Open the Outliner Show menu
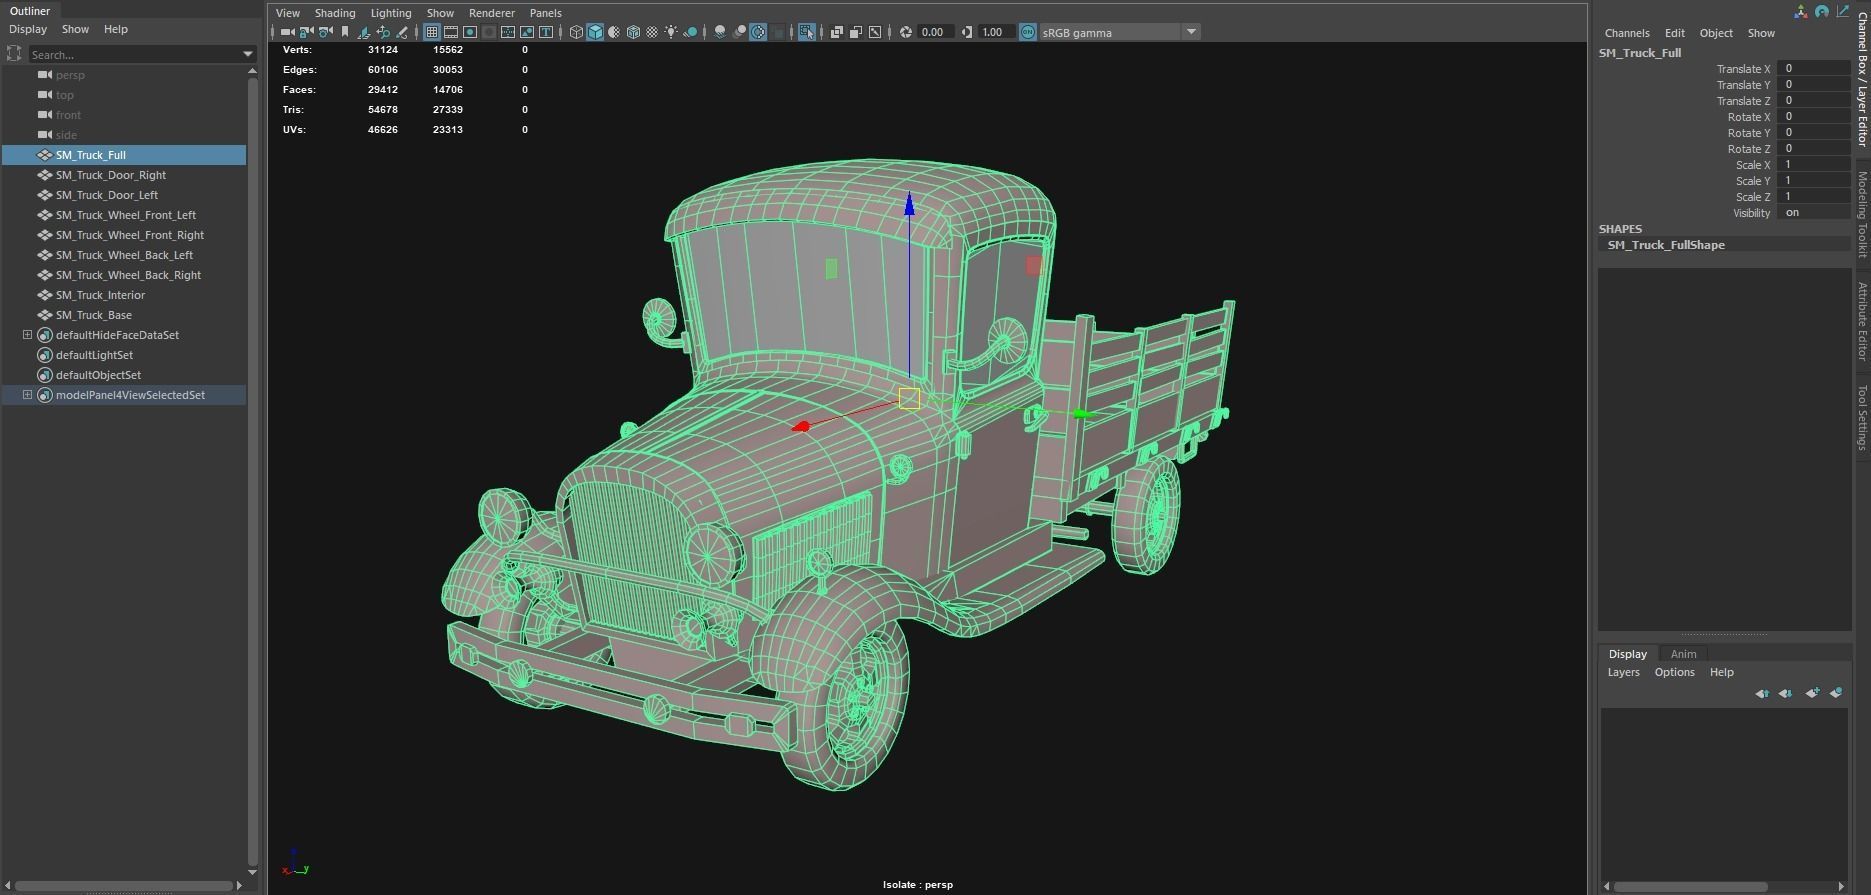1871x895 pixels. [75, 29]
